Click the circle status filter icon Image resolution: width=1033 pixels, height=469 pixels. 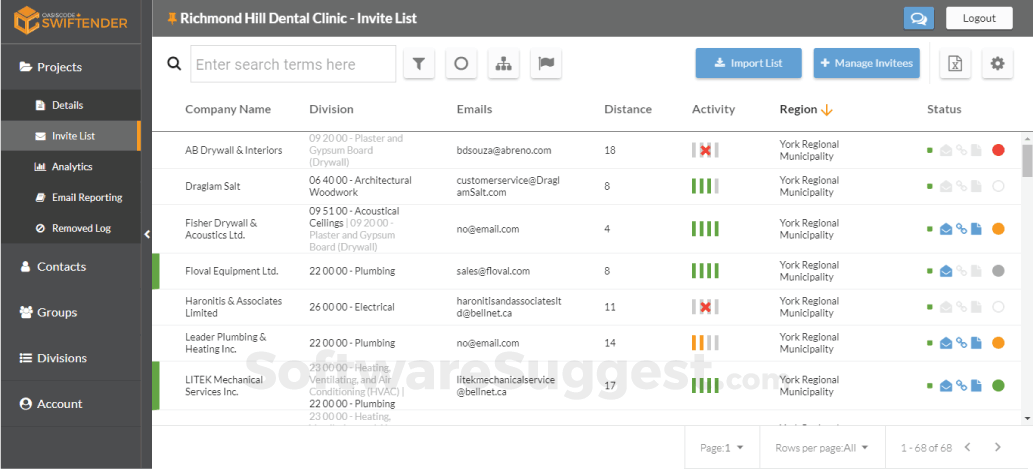coord(461,64)
